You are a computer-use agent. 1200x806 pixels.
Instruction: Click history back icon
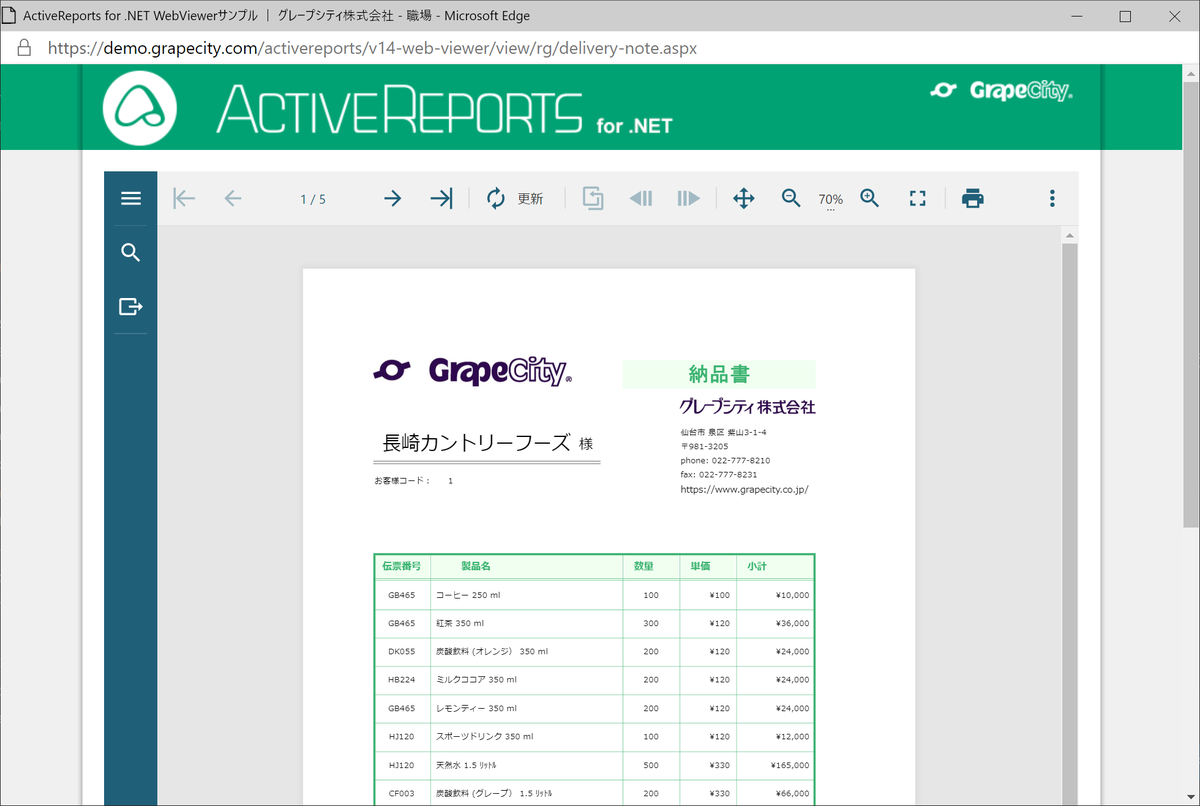pos(641,198)
